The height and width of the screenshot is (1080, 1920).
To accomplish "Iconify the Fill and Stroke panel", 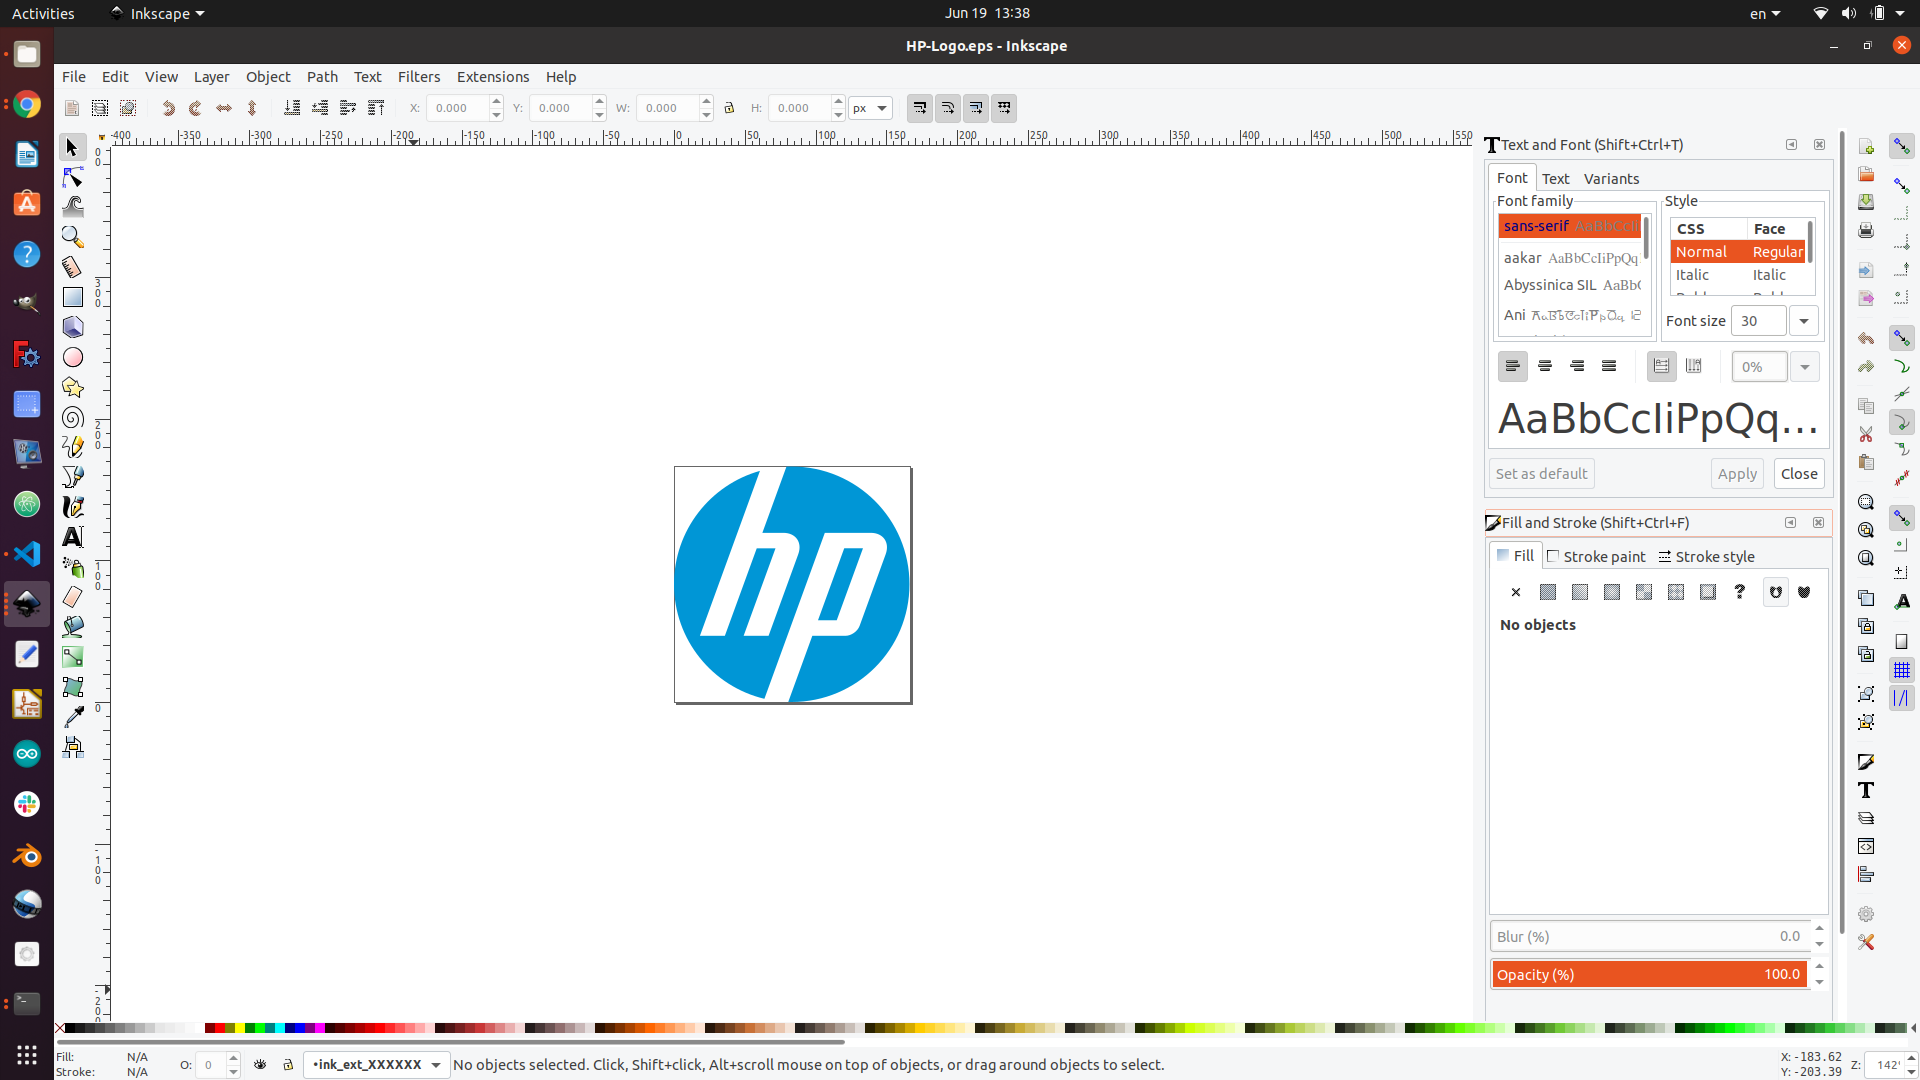I will 1790,523.
